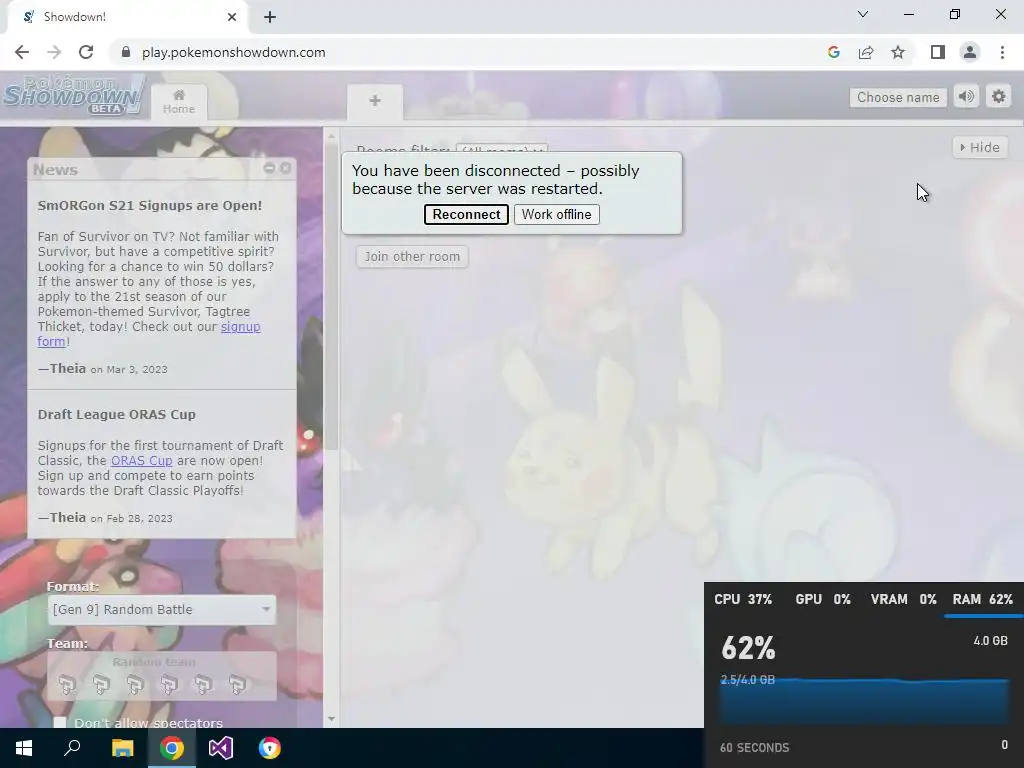Viewport: 1024px width, 768px height.
Task: Open the ORAS Cup link
Action: 142,460
